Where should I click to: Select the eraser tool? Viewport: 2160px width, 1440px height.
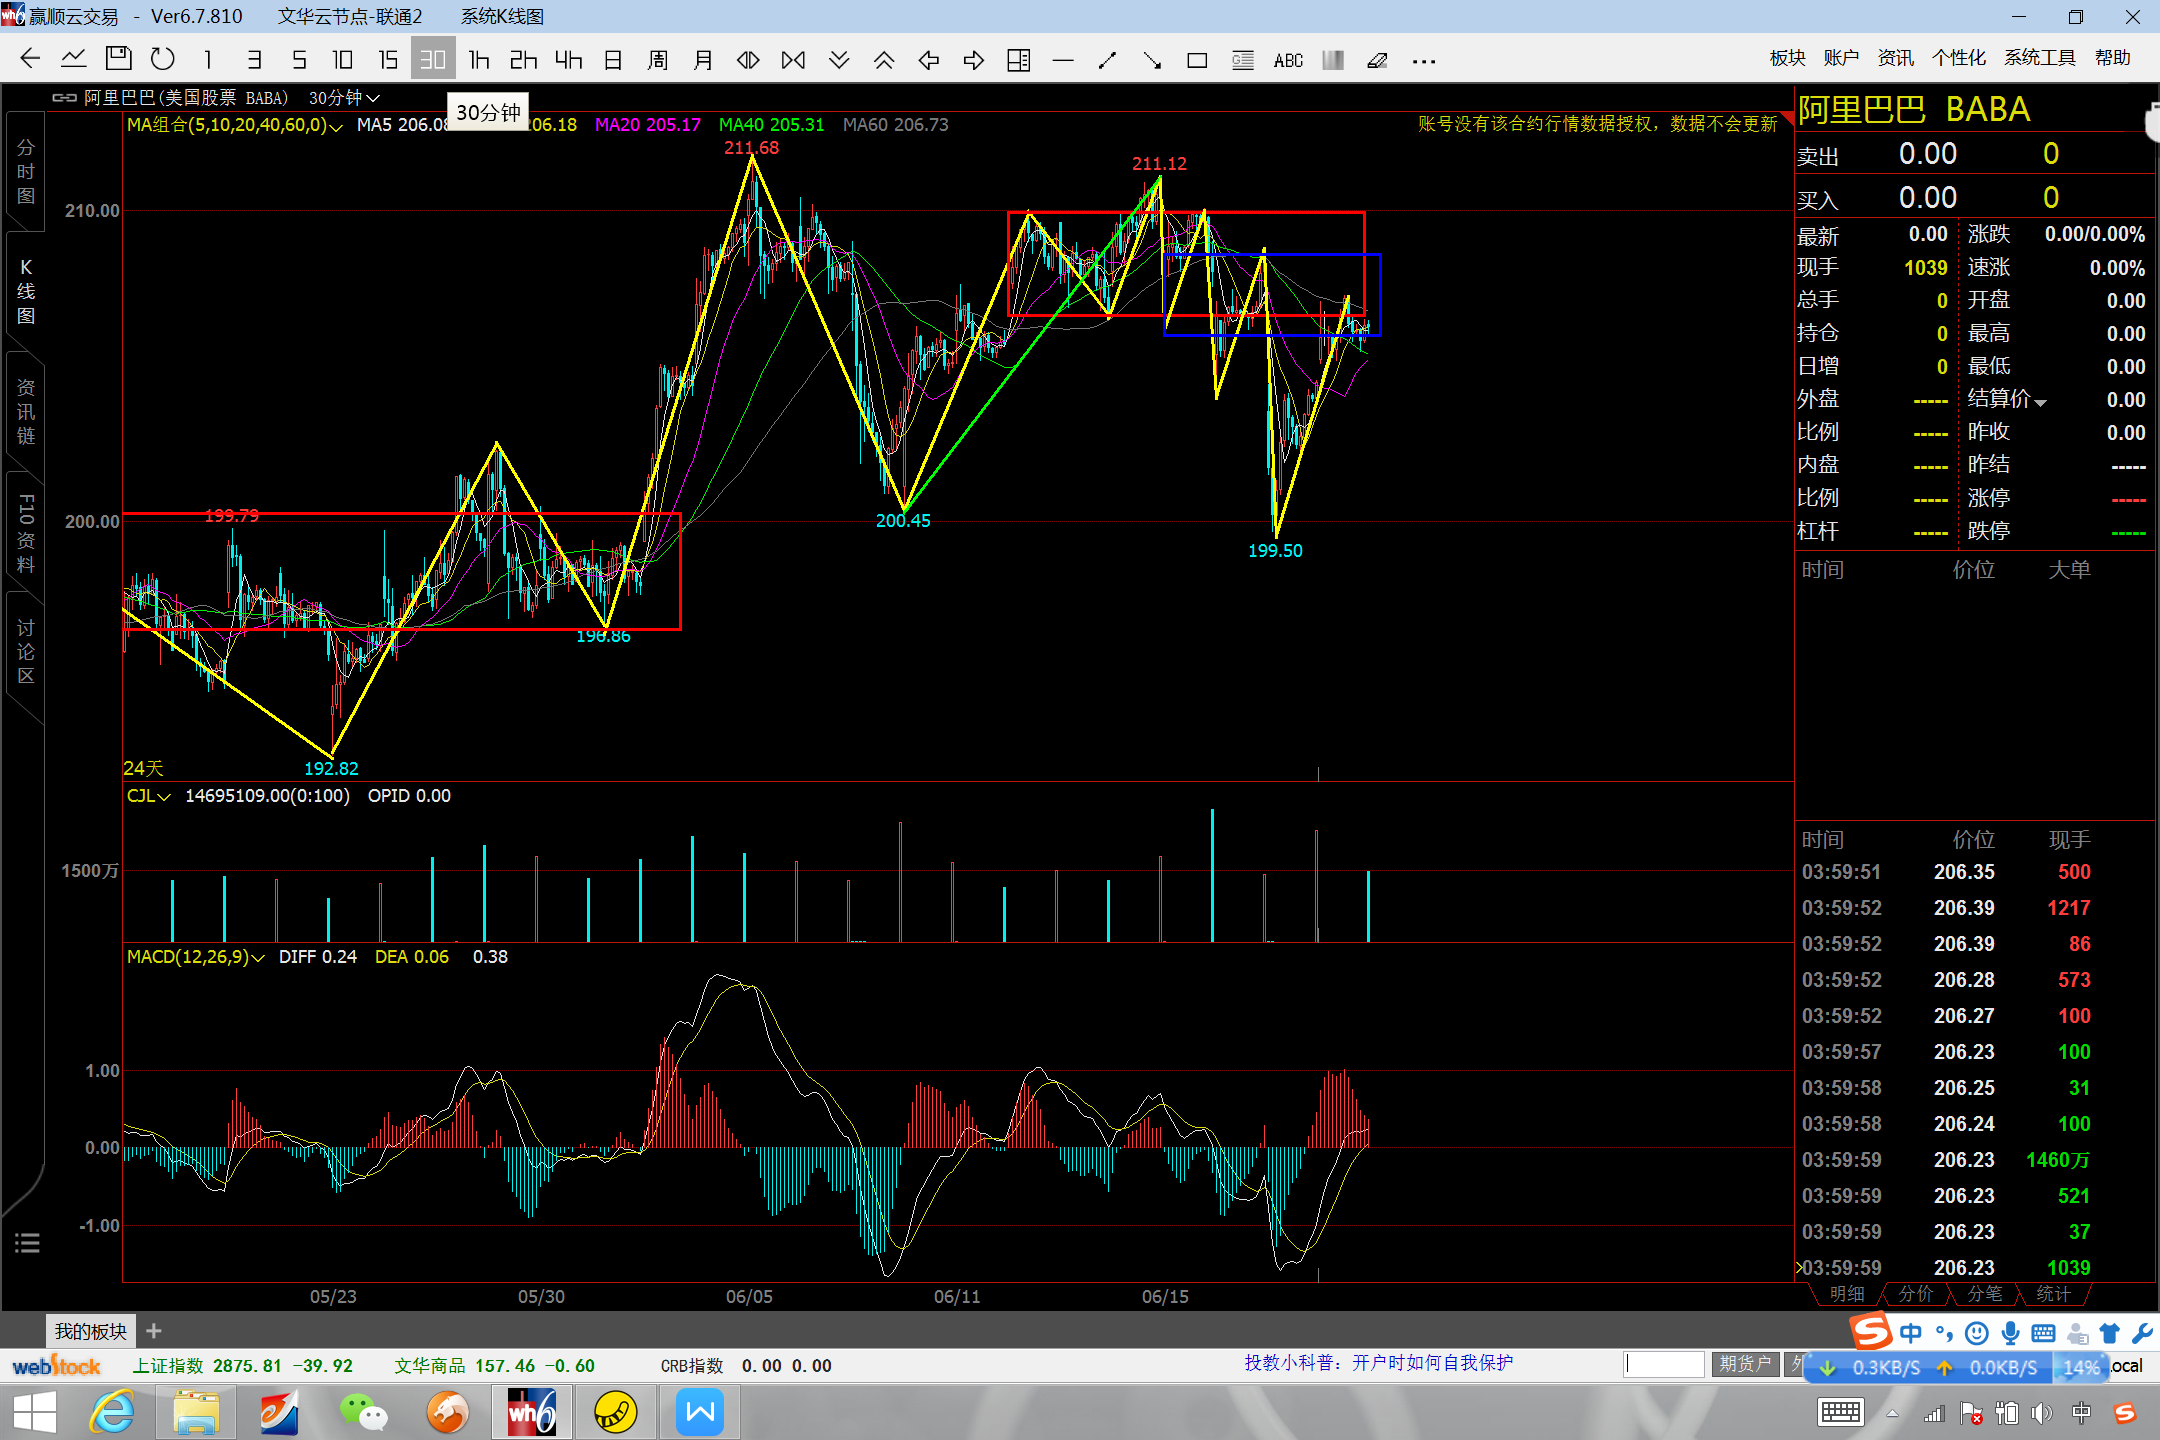pyautogui.click(x=1378, y=60)
